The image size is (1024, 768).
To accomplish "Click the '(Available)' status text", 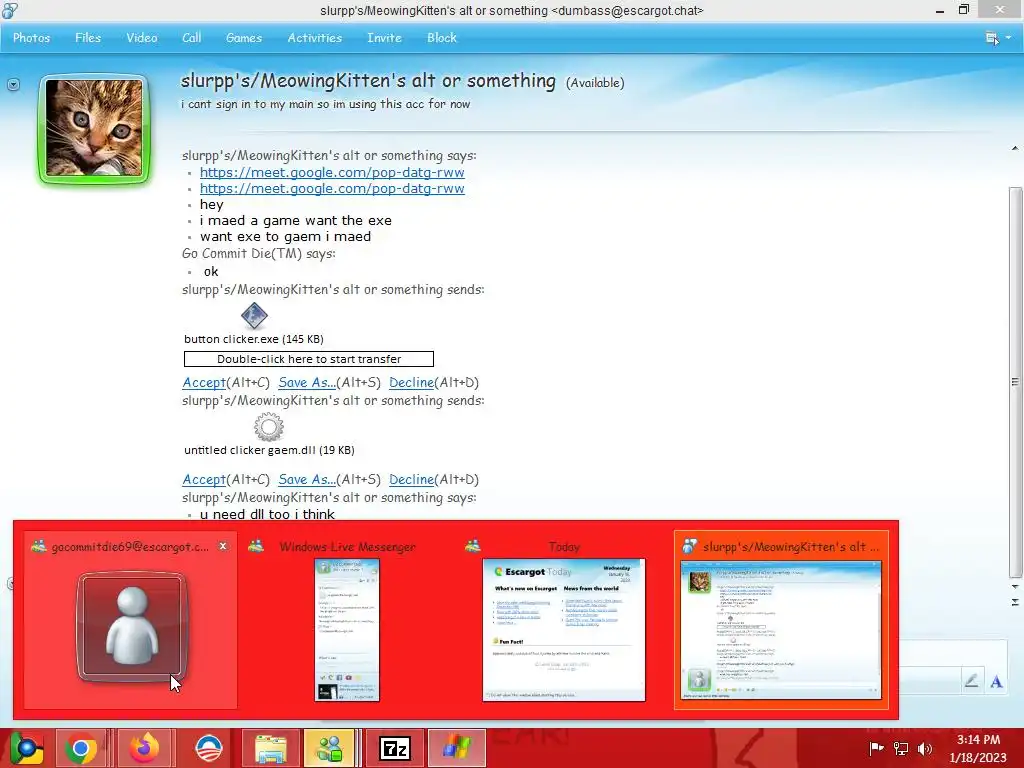I will pos(595,83).
